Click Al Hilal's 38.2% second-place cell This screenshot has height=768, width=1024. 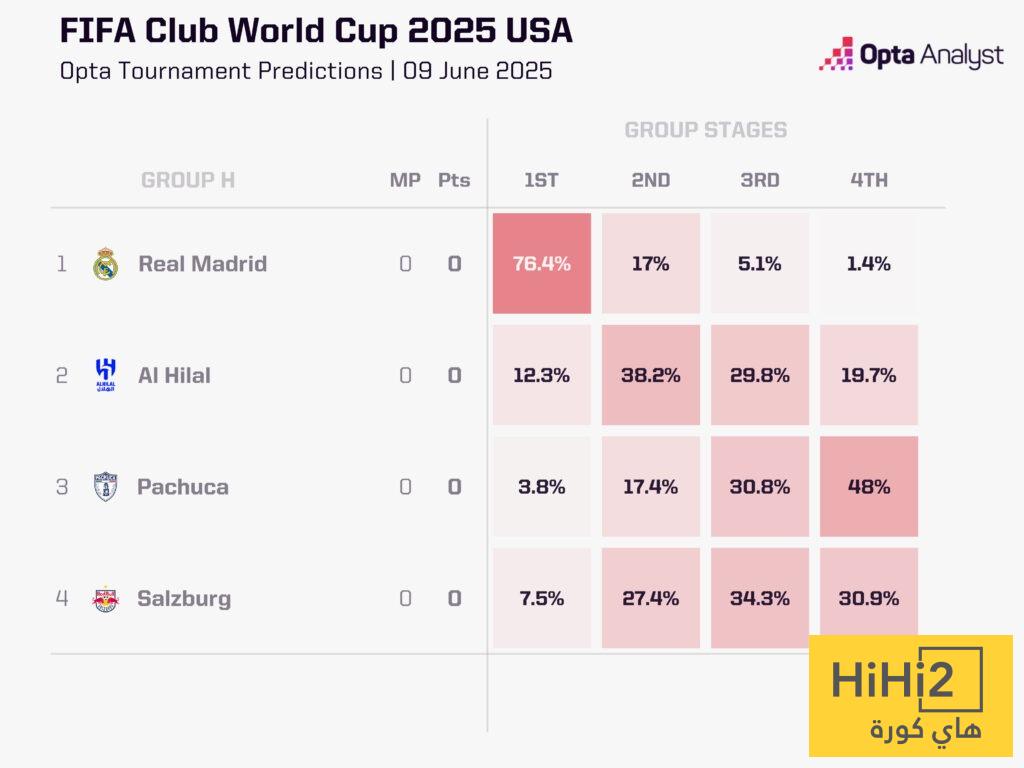(651, 375)
